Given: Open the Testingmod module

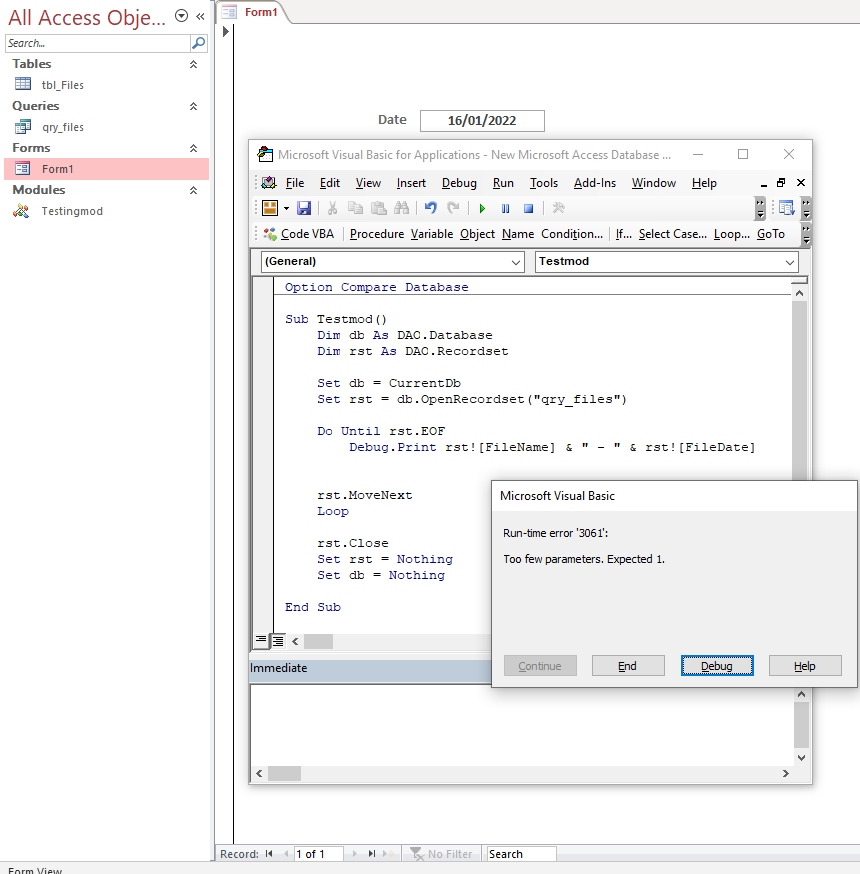Looking at the screenshot, I should click(72, 211).
